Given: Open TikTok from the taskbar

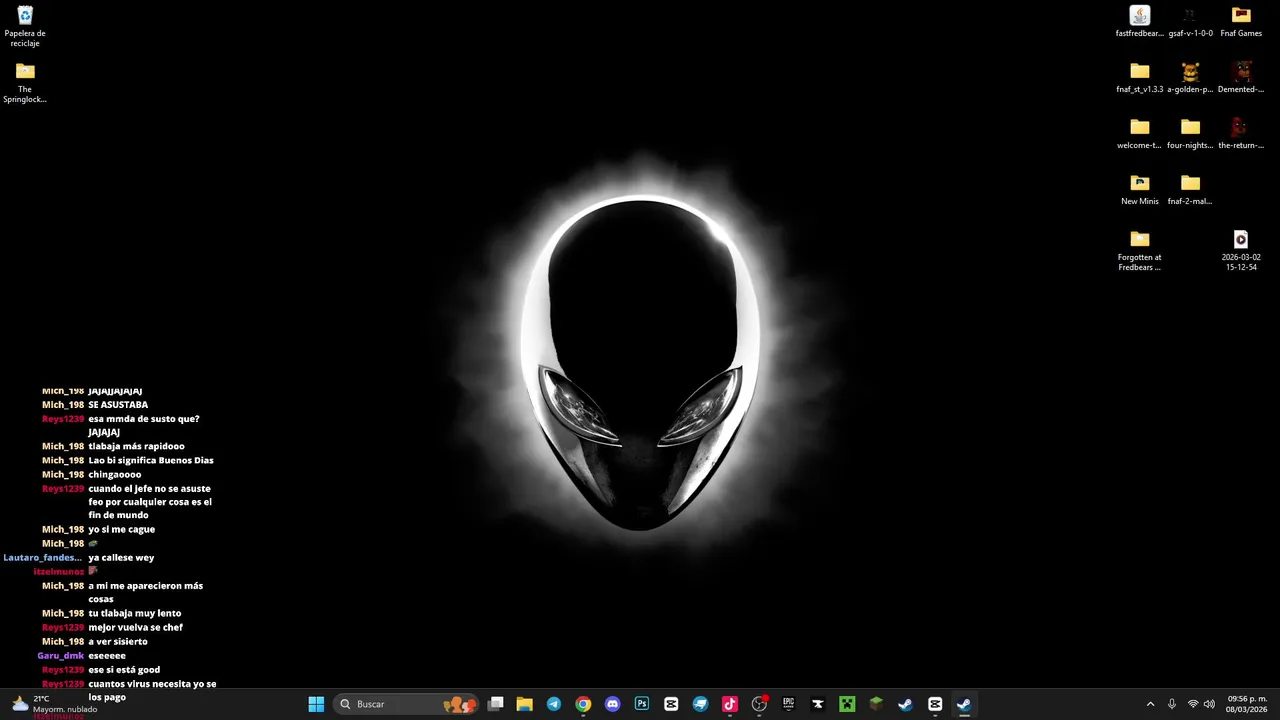Looking at the screenshot, I should 730,704.
